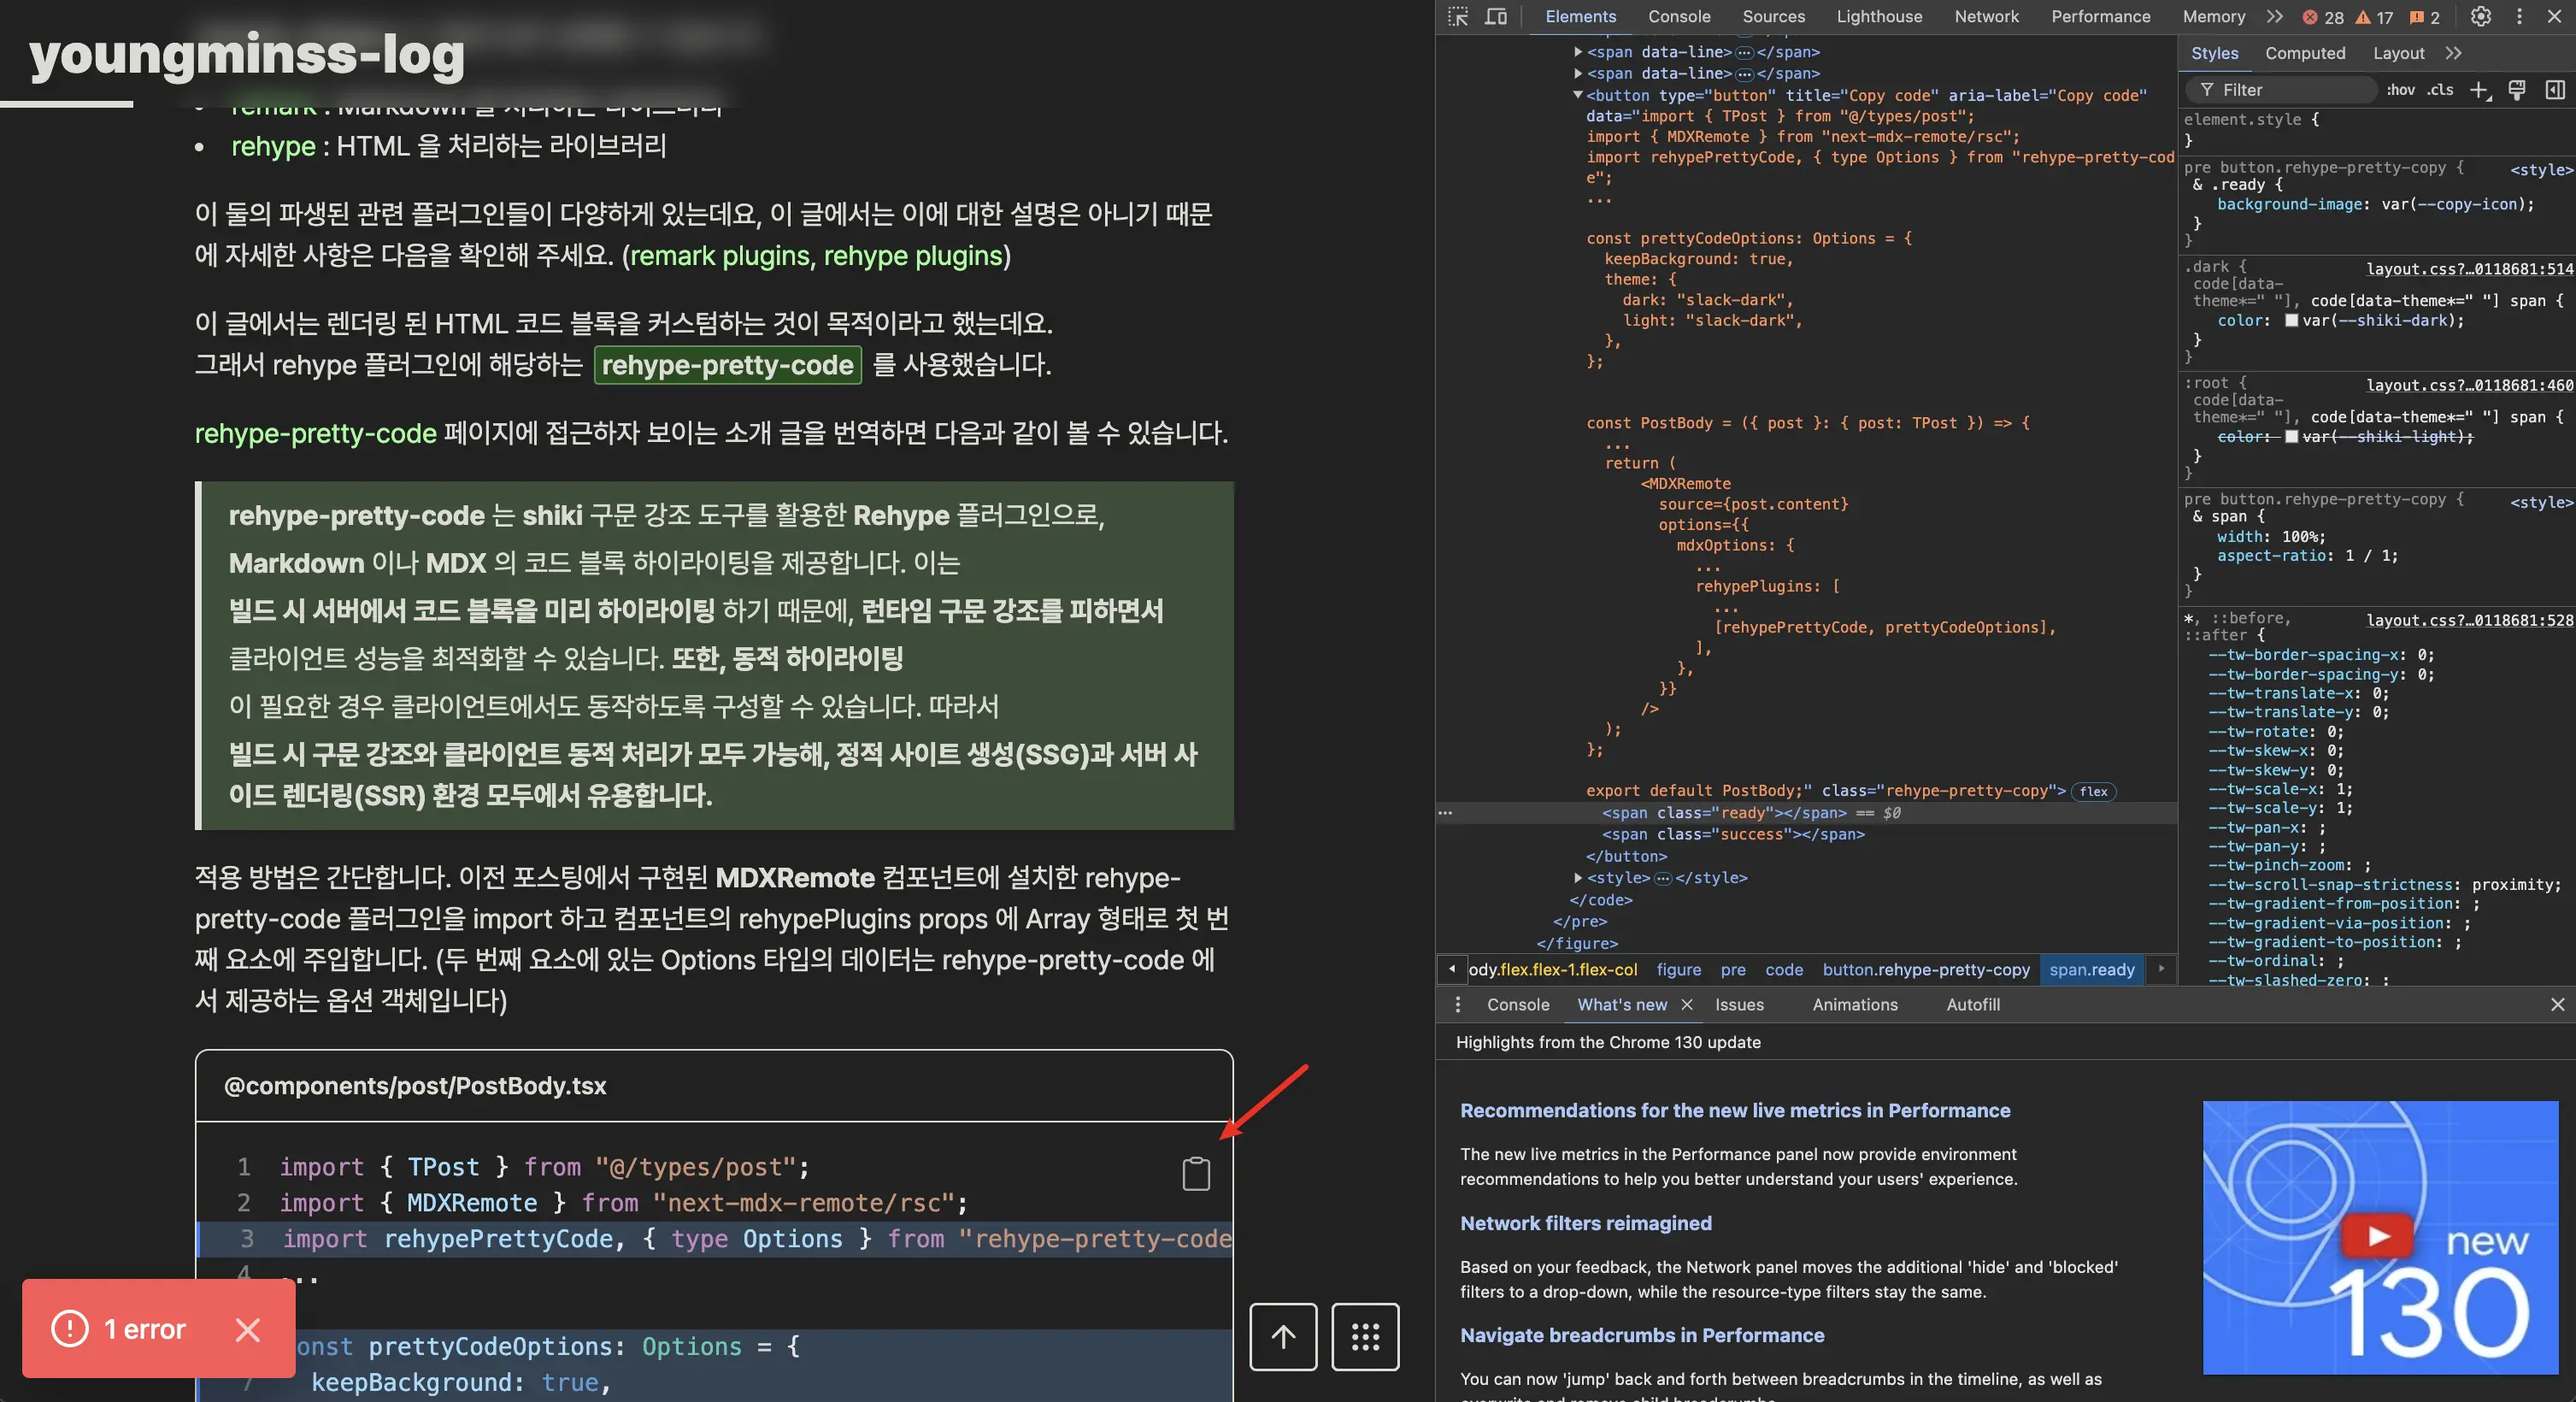Switch to the Lighthouse tab

pyautogui.click(x=1879, y=17)
